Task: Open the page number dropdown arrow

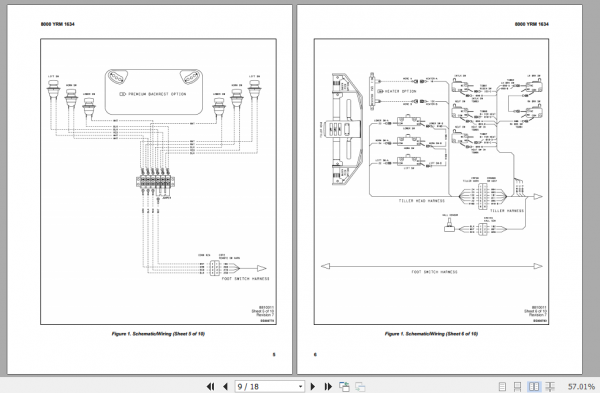Action: 300,386
